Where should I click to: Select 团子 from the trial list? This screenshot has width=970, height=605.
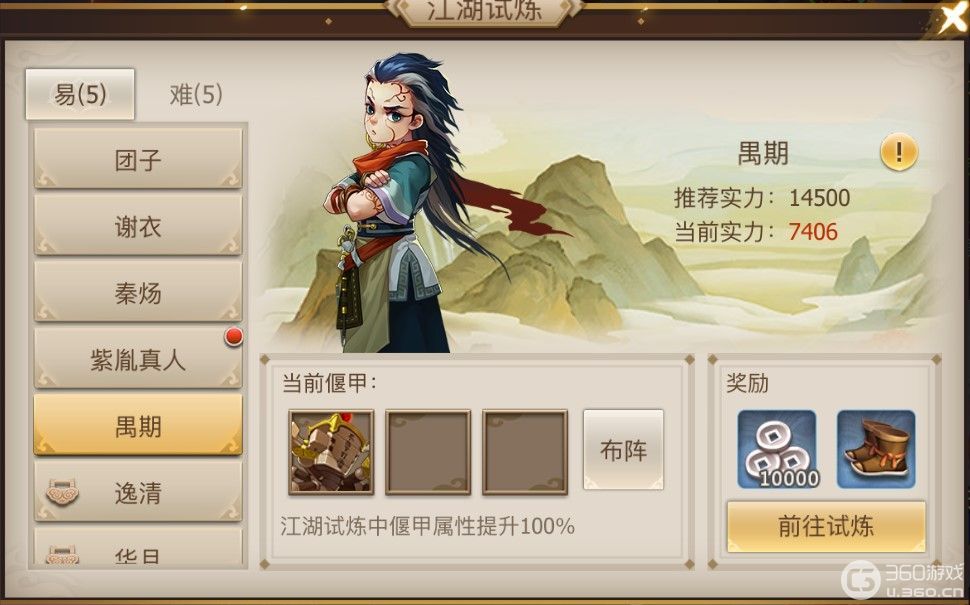[138, 159]
